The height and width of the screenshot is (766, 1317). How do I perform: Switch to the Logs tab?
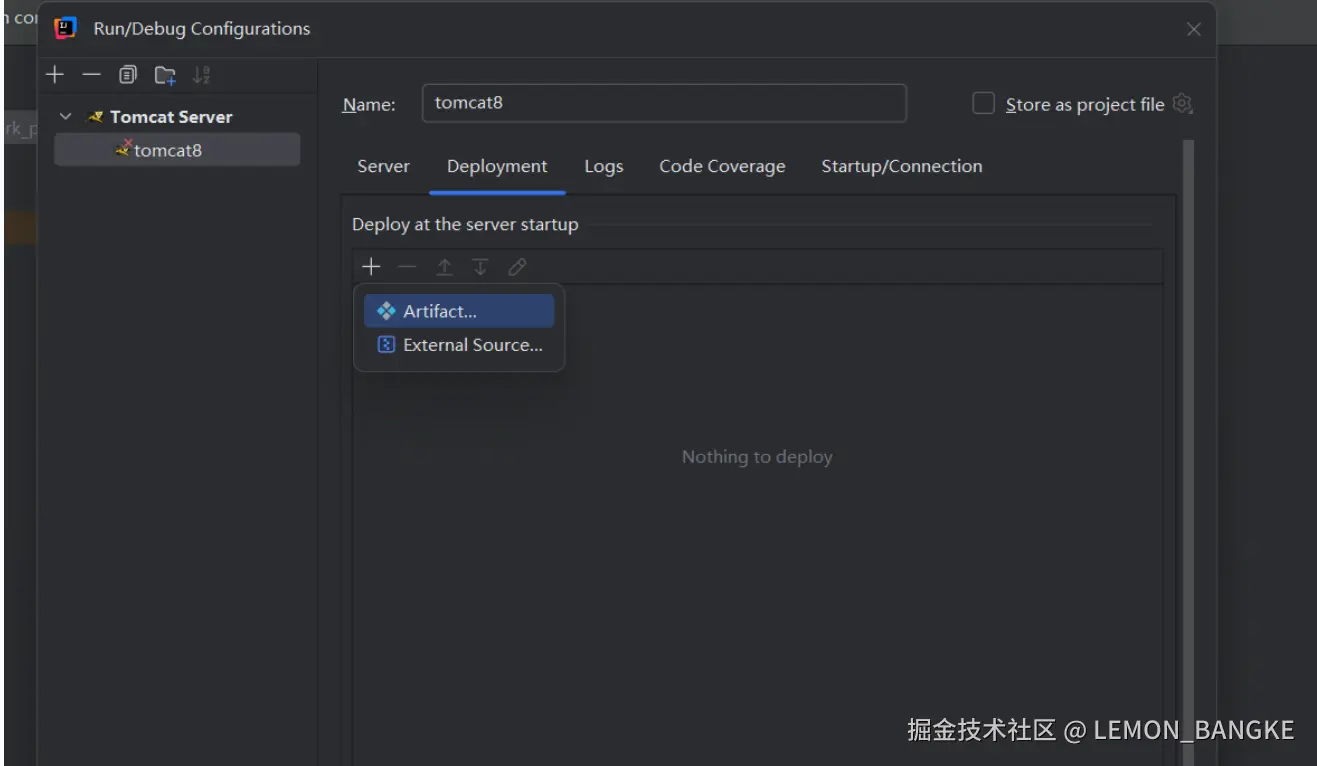[x=604, y=167]
